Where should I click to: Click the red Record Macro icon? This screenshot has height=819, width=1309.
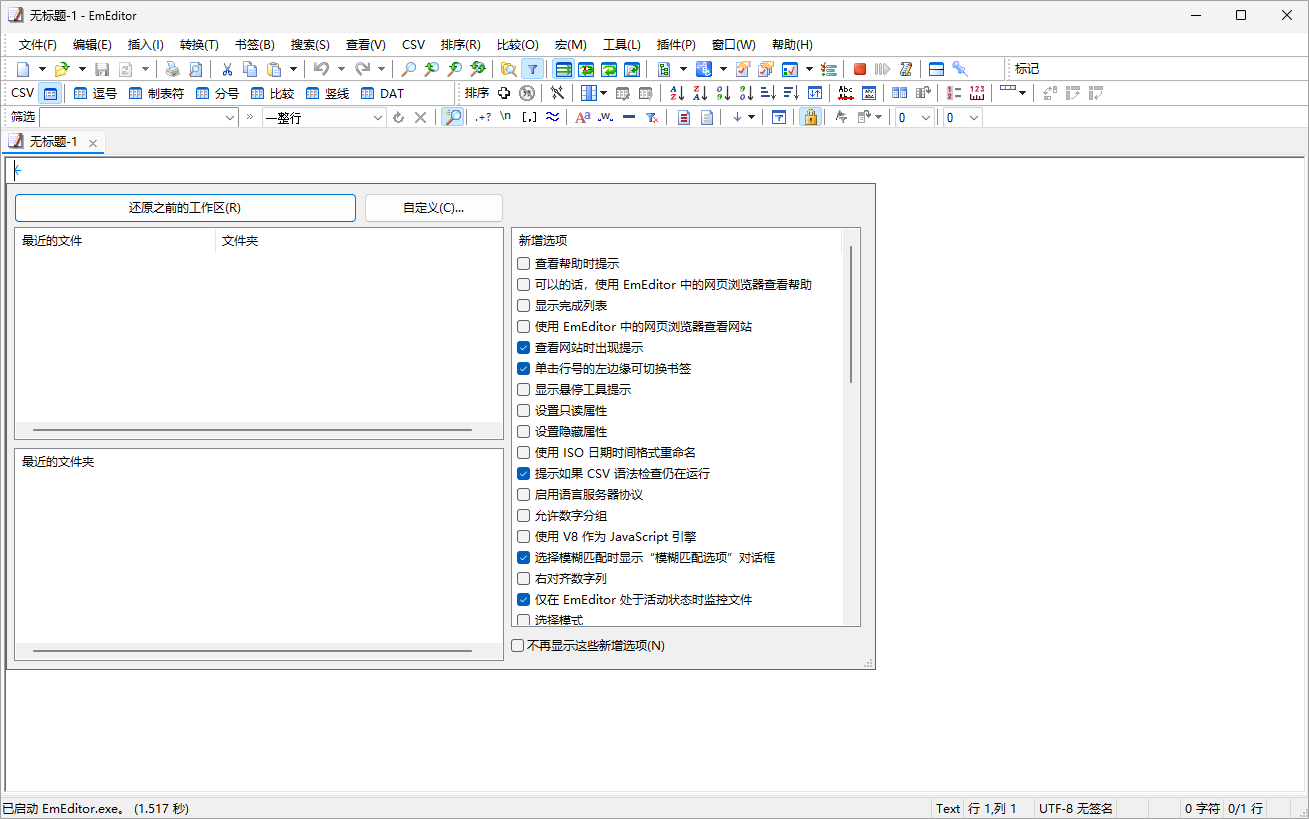[859, 69]
